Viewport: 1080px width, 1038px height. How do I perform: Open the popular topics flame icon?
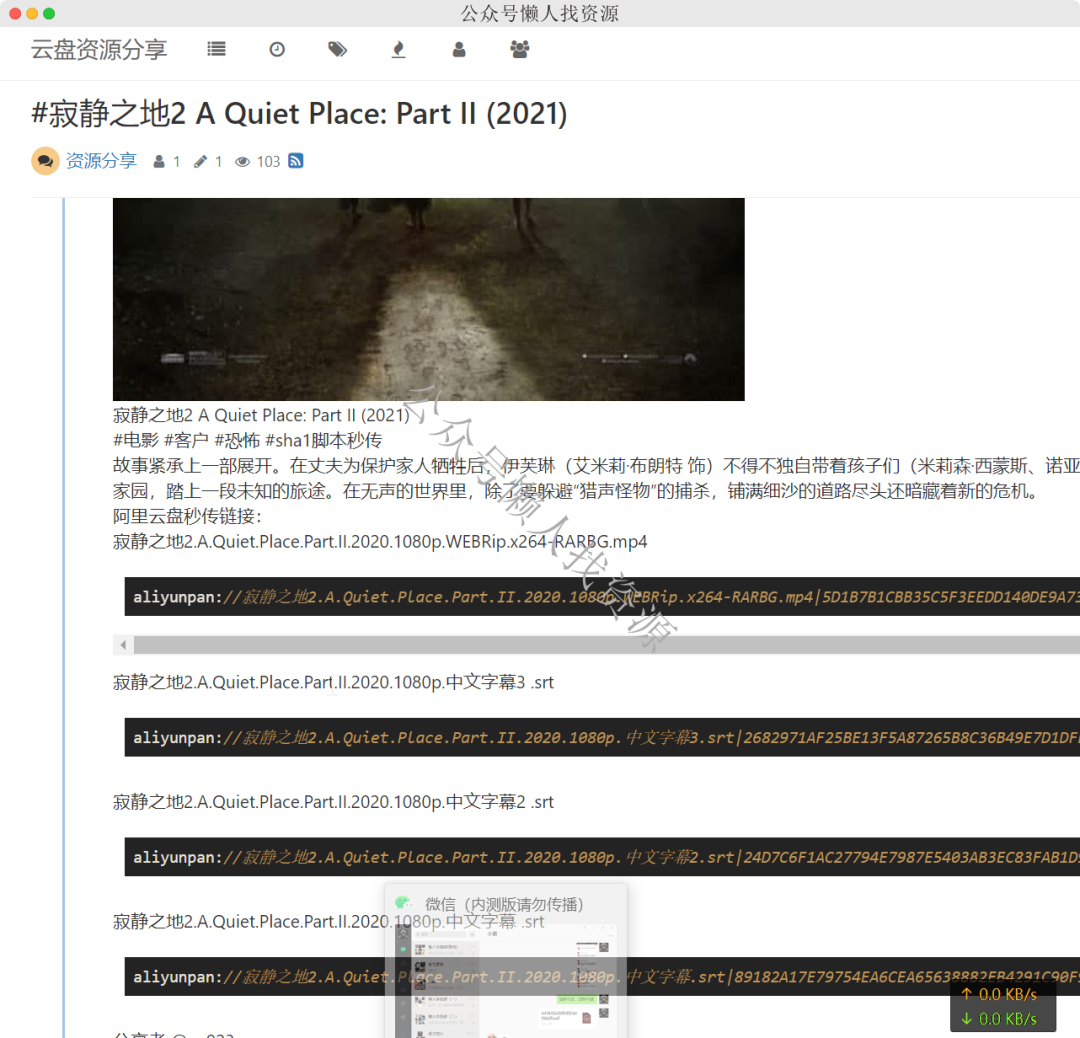[x=398, y=49]
